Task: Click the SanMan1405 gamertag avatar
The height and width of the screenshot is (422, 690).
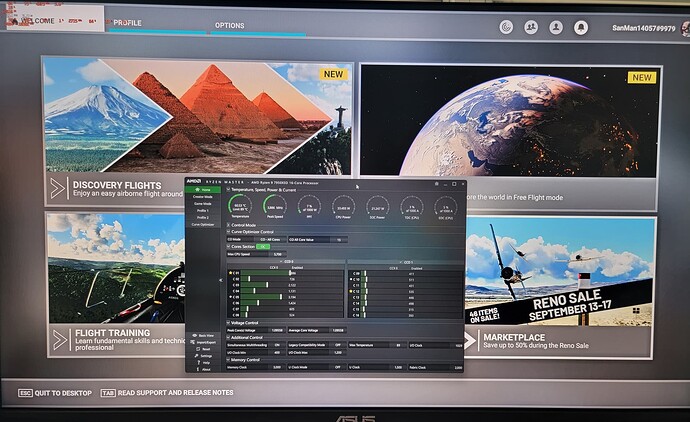Action: (x=685, y=29)
